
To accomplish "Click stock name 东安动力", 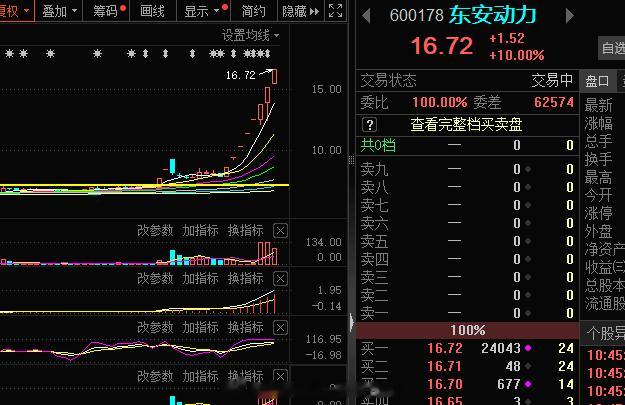I will [493, 15].
